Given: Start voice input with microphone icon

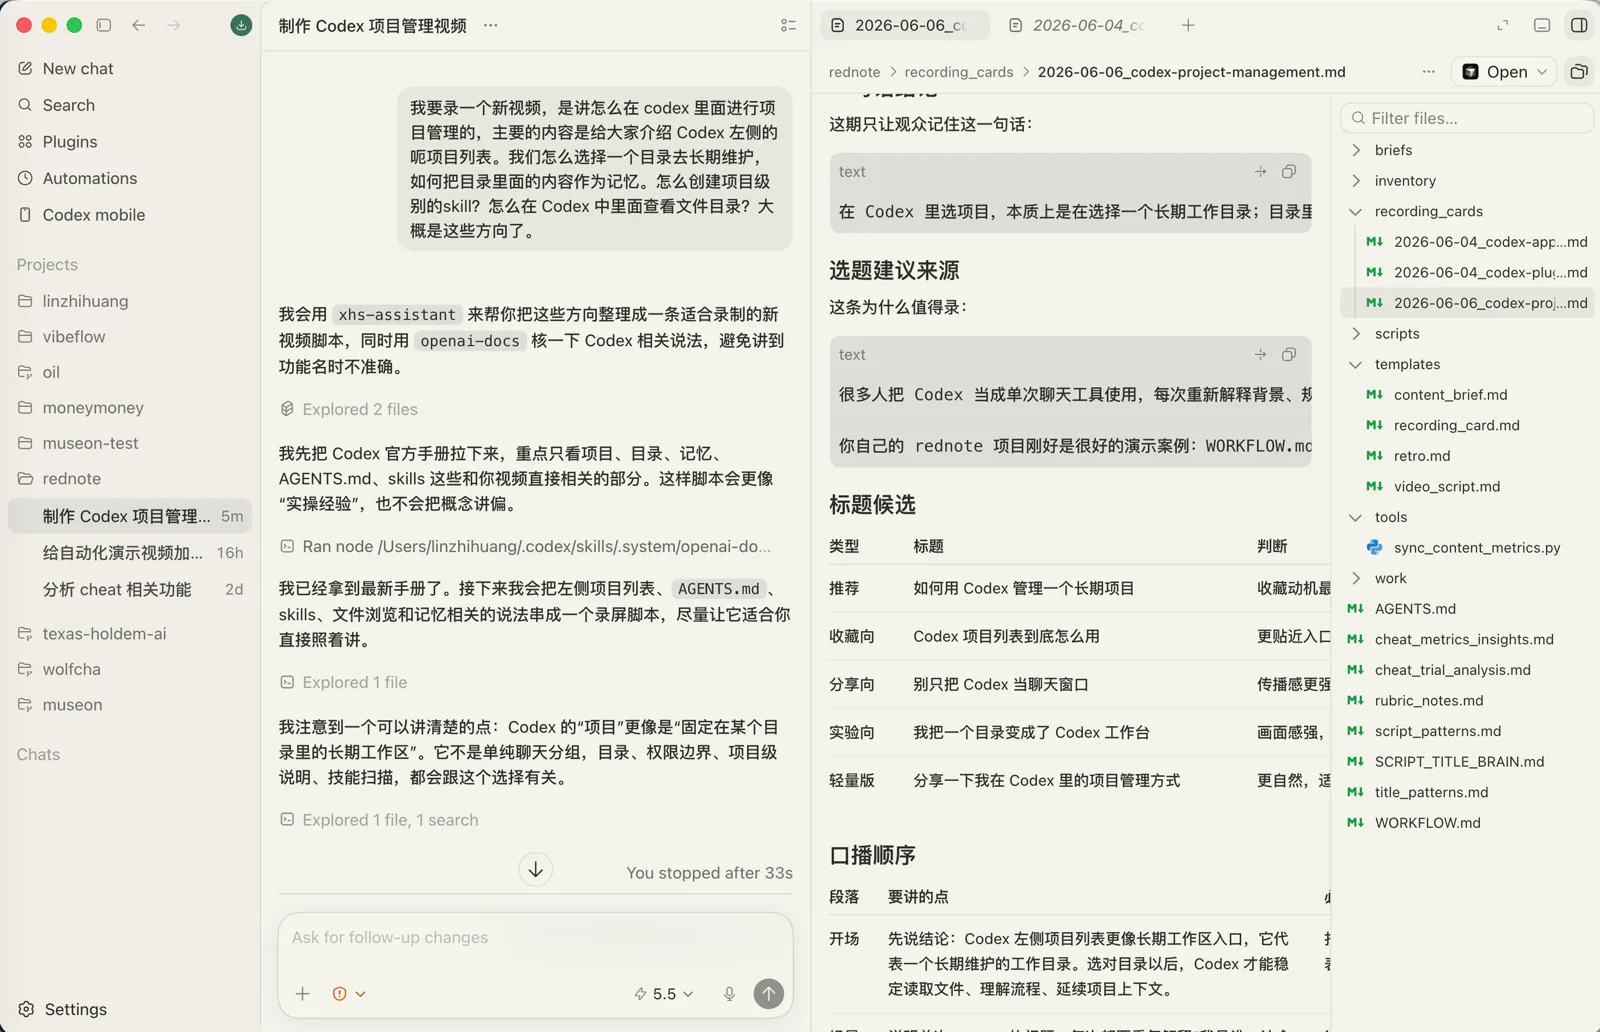Looking at the screenshot, I should pos(730,993).
